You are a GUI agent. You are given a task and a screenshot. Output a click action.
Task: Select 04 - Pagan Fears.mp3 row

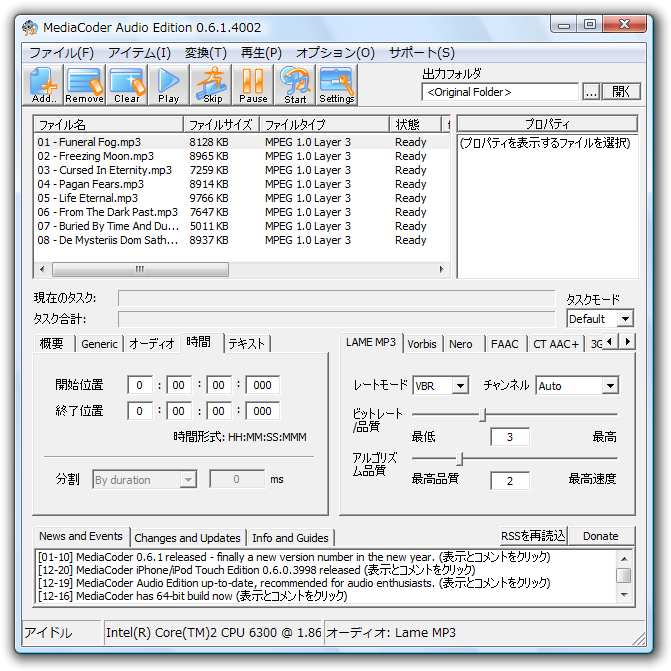242,184
